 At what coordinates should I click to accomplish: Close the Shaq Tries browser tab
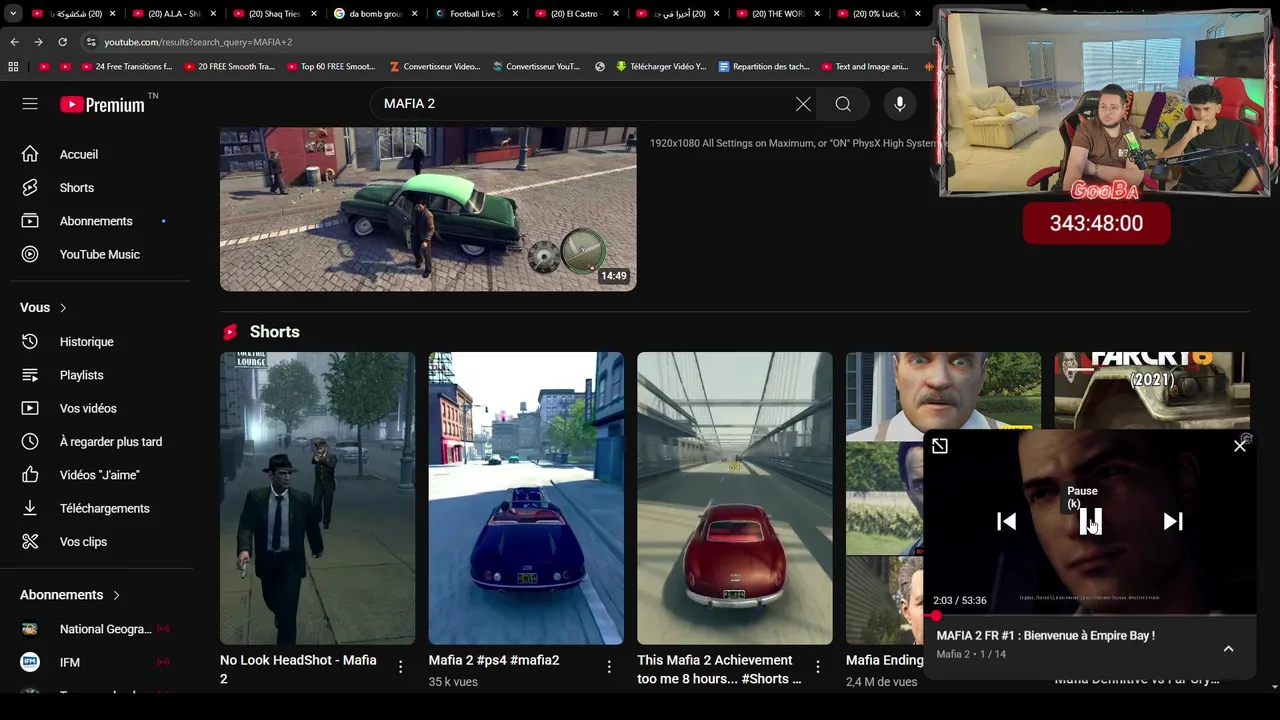coord(313,14)
